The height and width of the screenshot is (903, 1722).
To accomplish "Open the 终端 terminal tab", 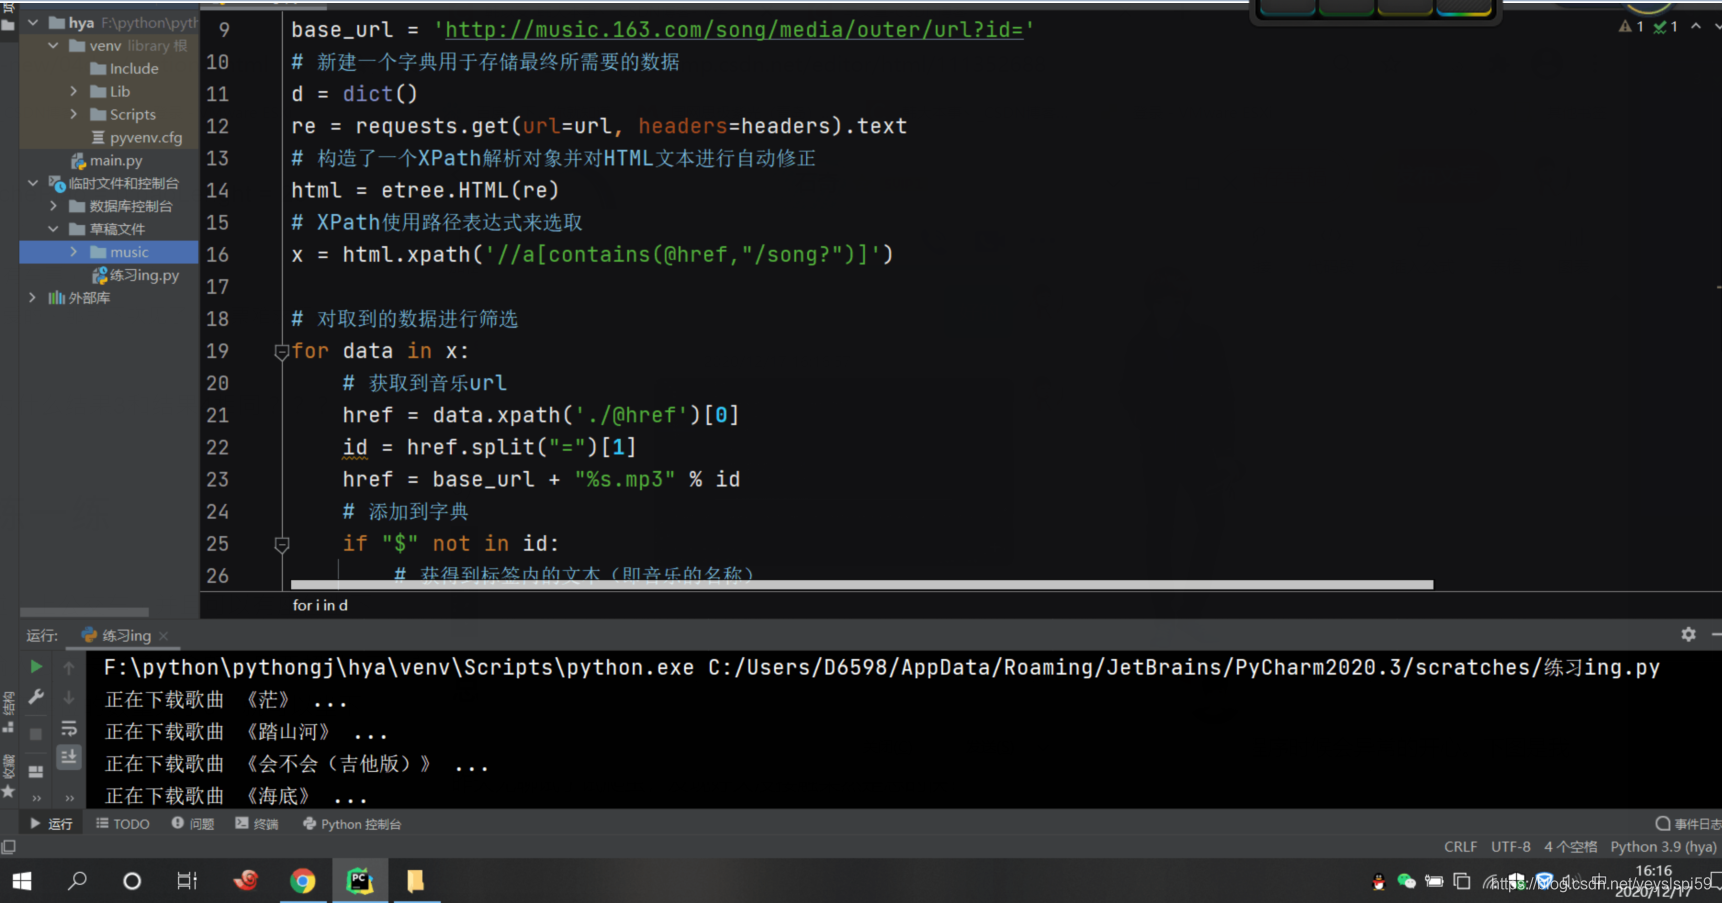I will 257,824.
